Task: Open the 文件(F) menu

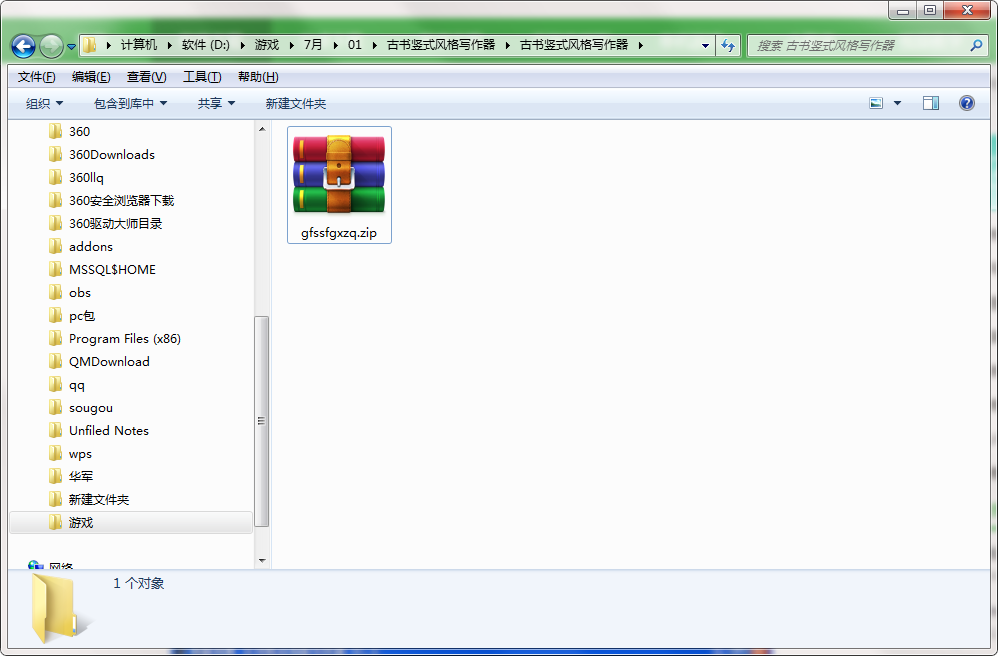Action: pyautogui.click(x=36, y=77)
